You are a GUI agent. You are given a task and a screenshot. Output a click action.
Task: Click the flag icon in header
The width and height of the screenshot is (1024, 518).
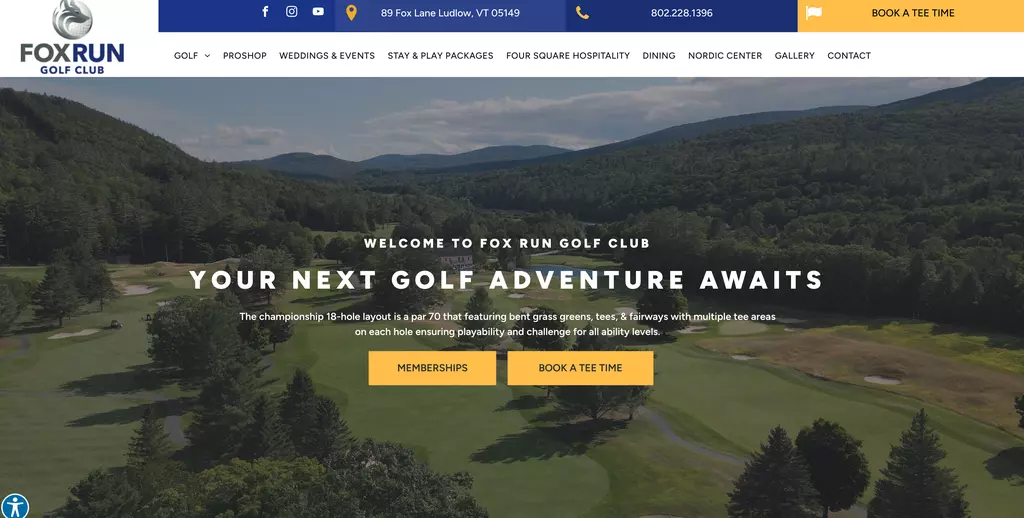click(814, 12)
